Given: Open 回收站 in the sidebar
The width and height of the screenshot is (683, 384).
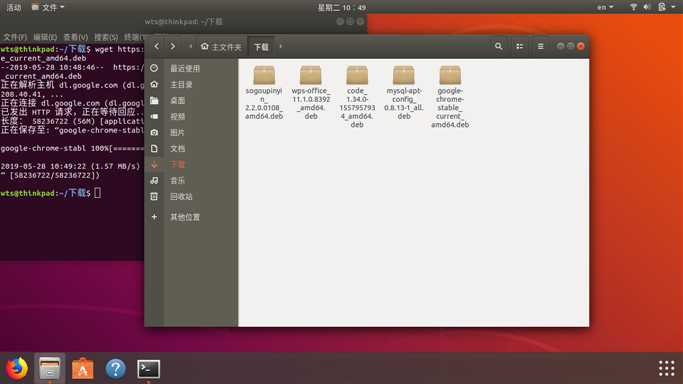Looking at the screenshot, I should (x=181, y=197).
